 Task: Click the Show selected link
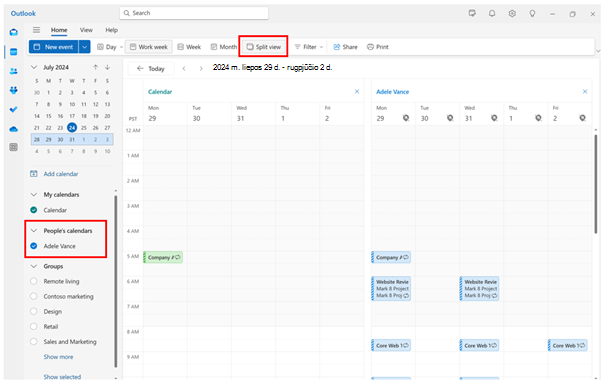62,377
